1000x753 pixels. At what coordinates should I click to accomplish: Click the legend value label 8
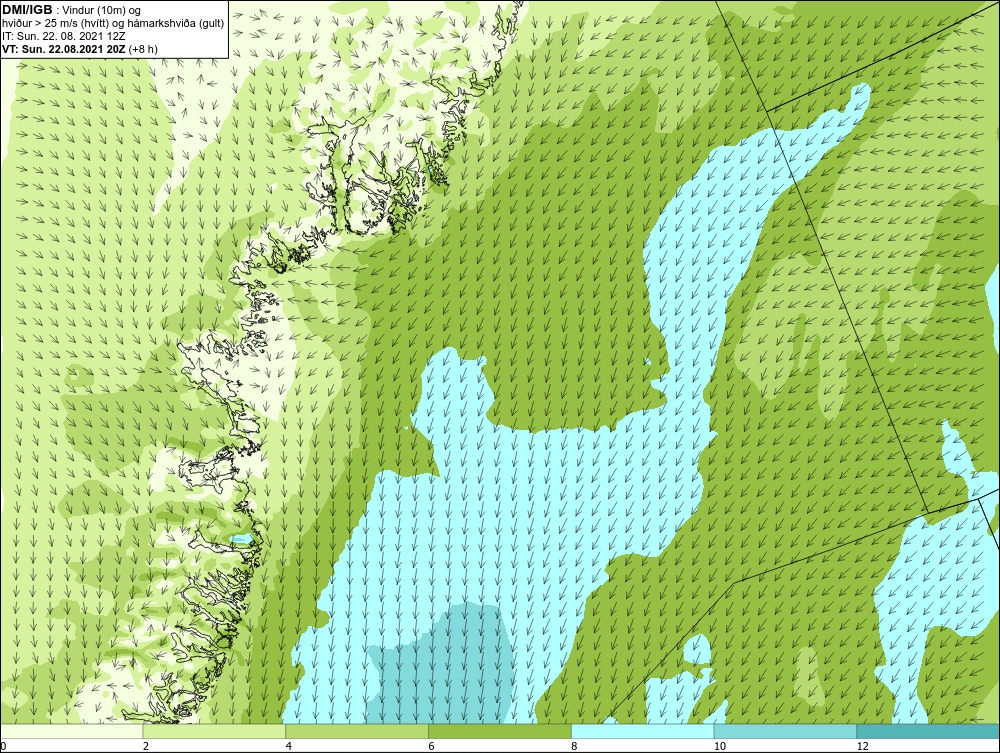[x=575, y=746]
